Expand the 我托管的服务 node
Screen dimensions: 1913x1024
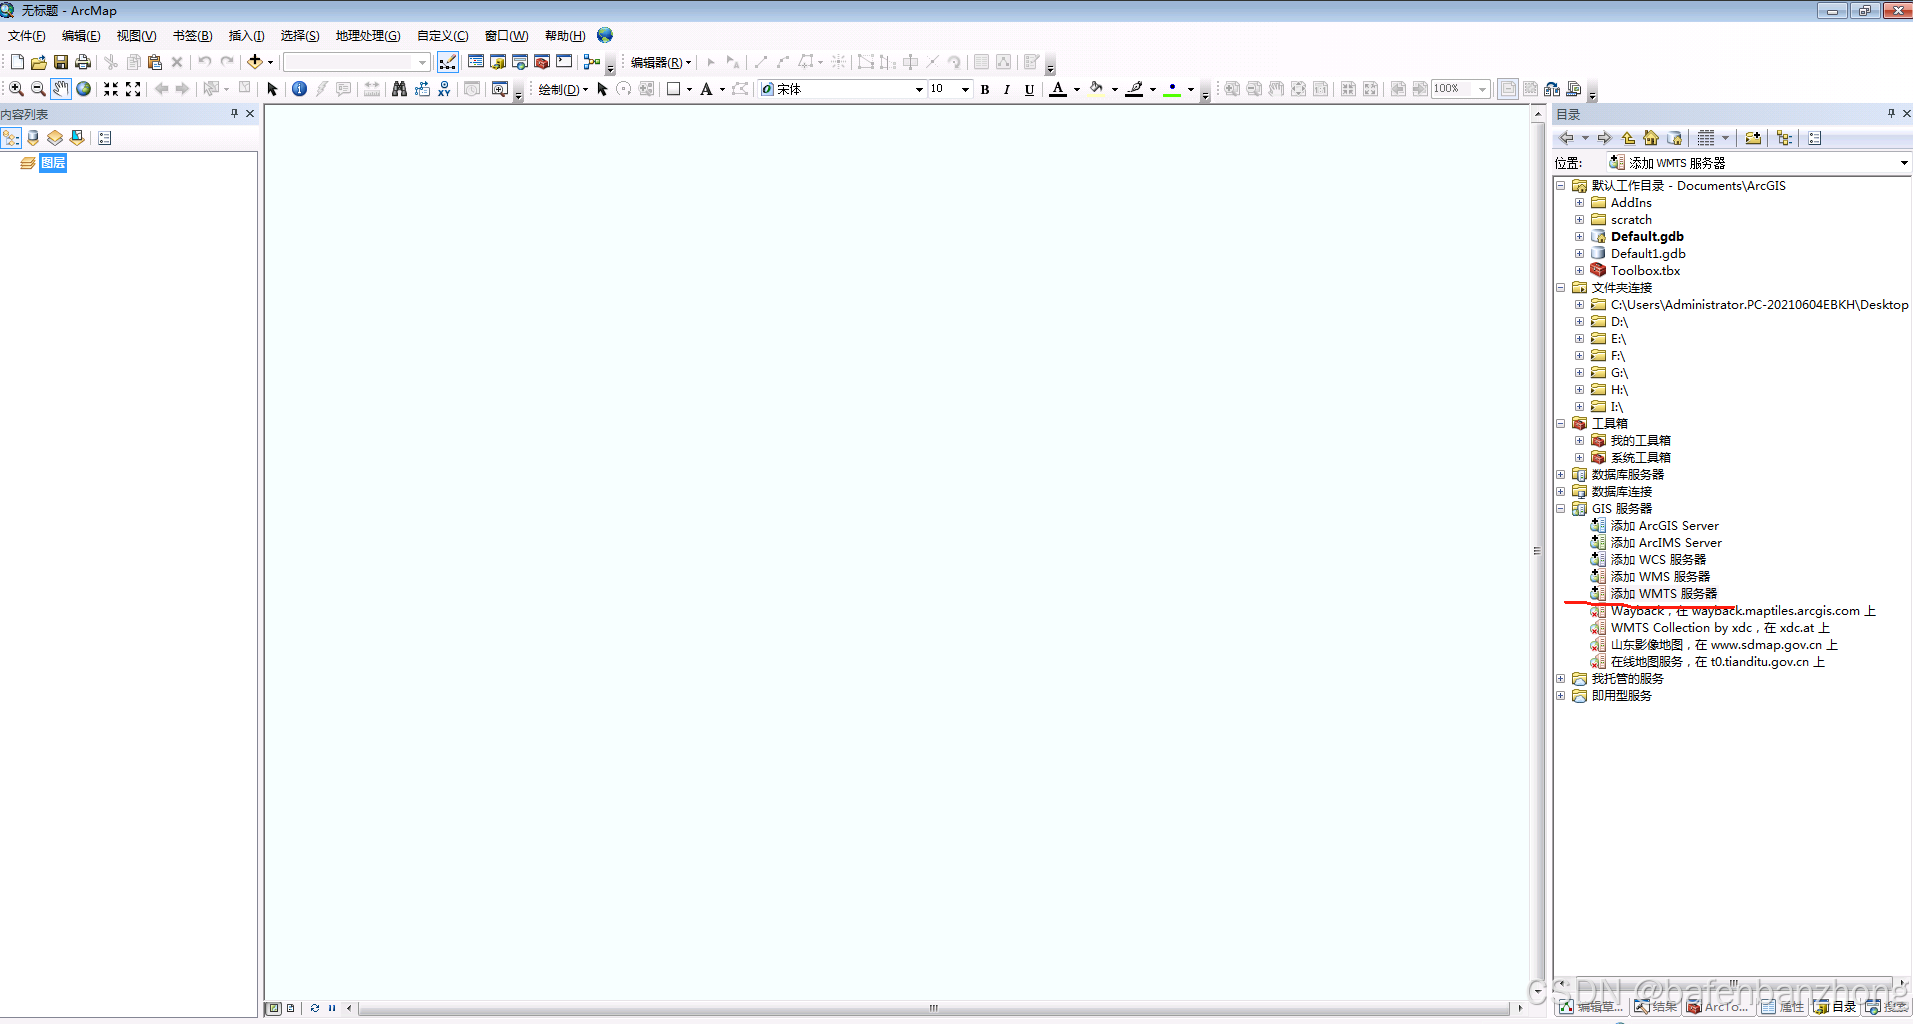(x=1560, y=678)
